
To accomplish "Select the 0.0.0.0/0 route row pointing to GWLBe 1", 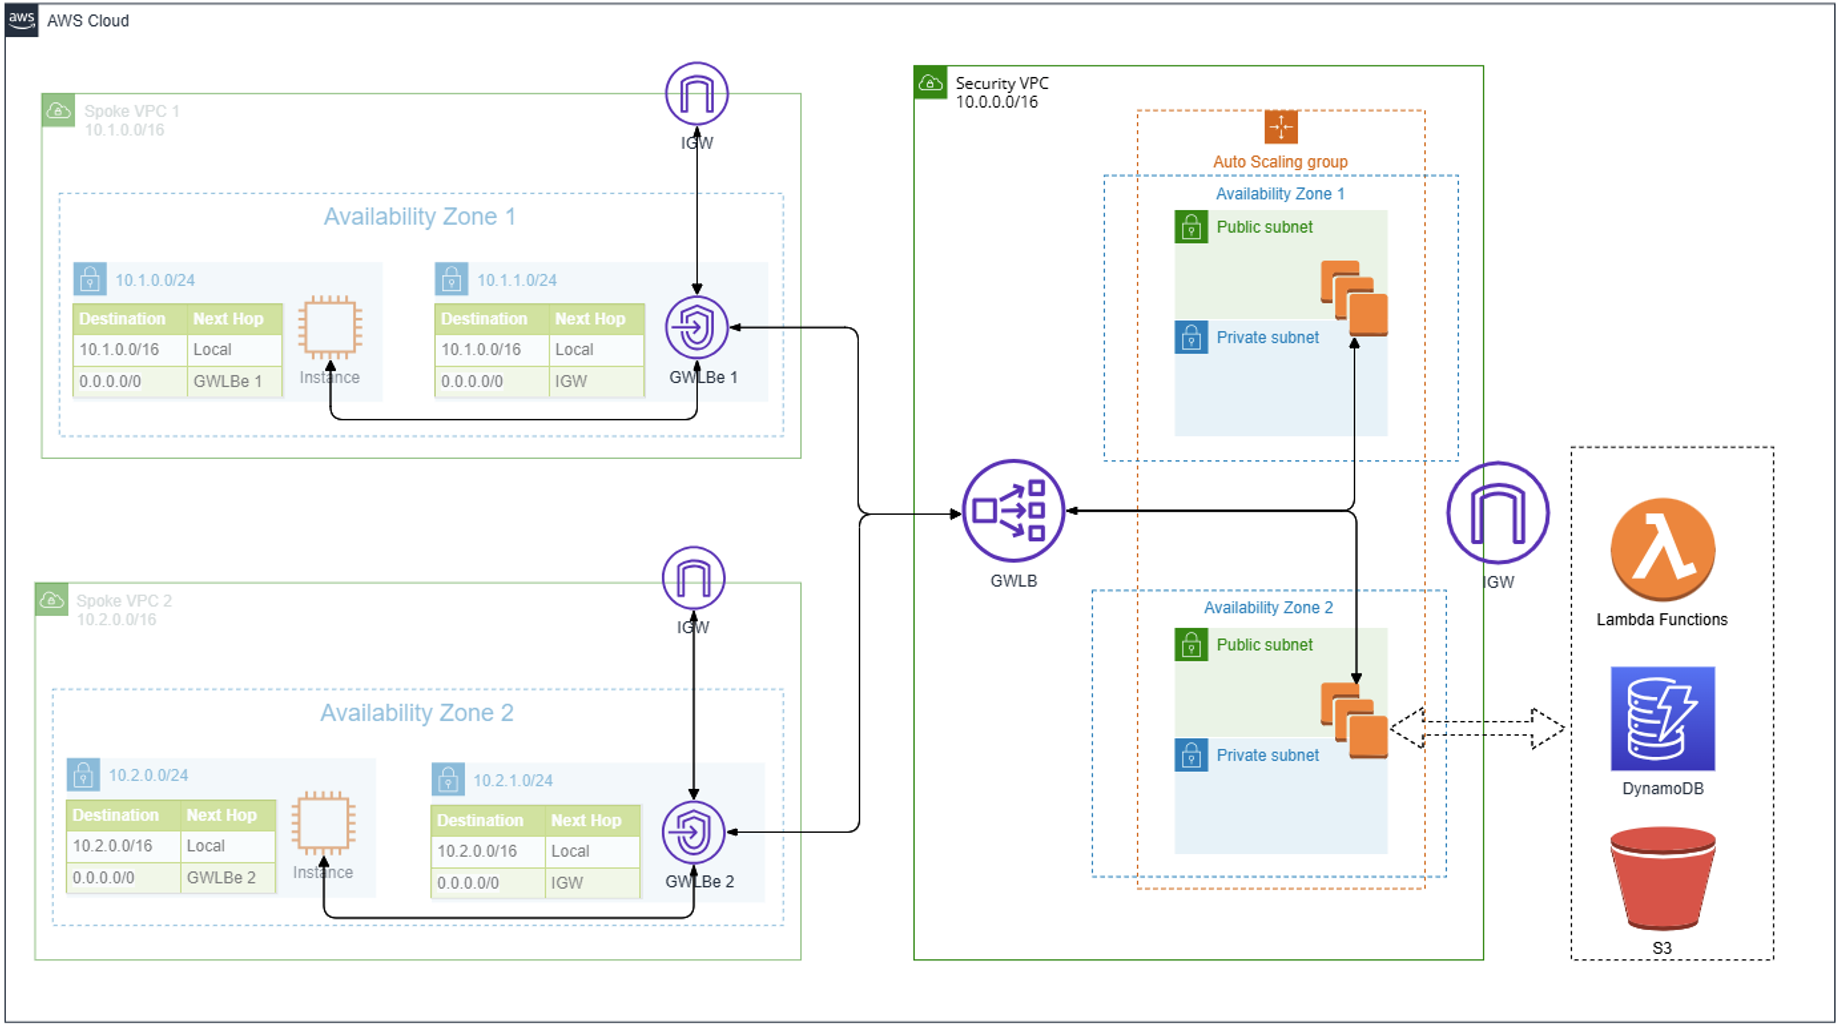I will coord(177,381).
